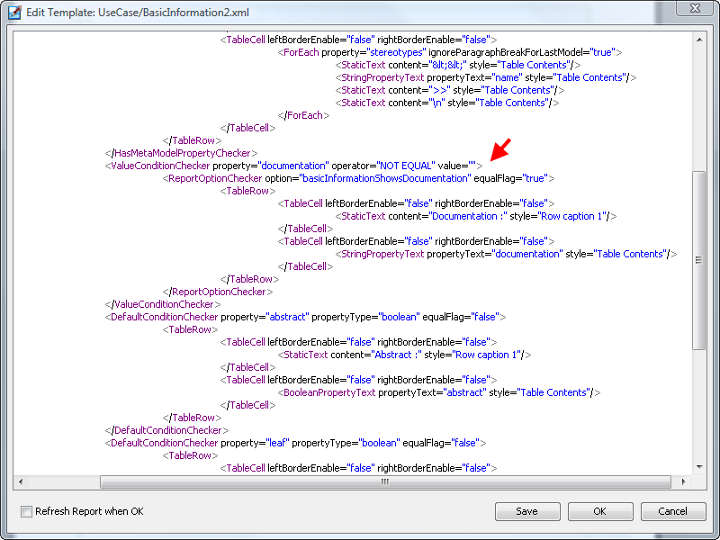Click the StaticText "Abstract :" line
The image size is (720, 540).
(405, 355)
